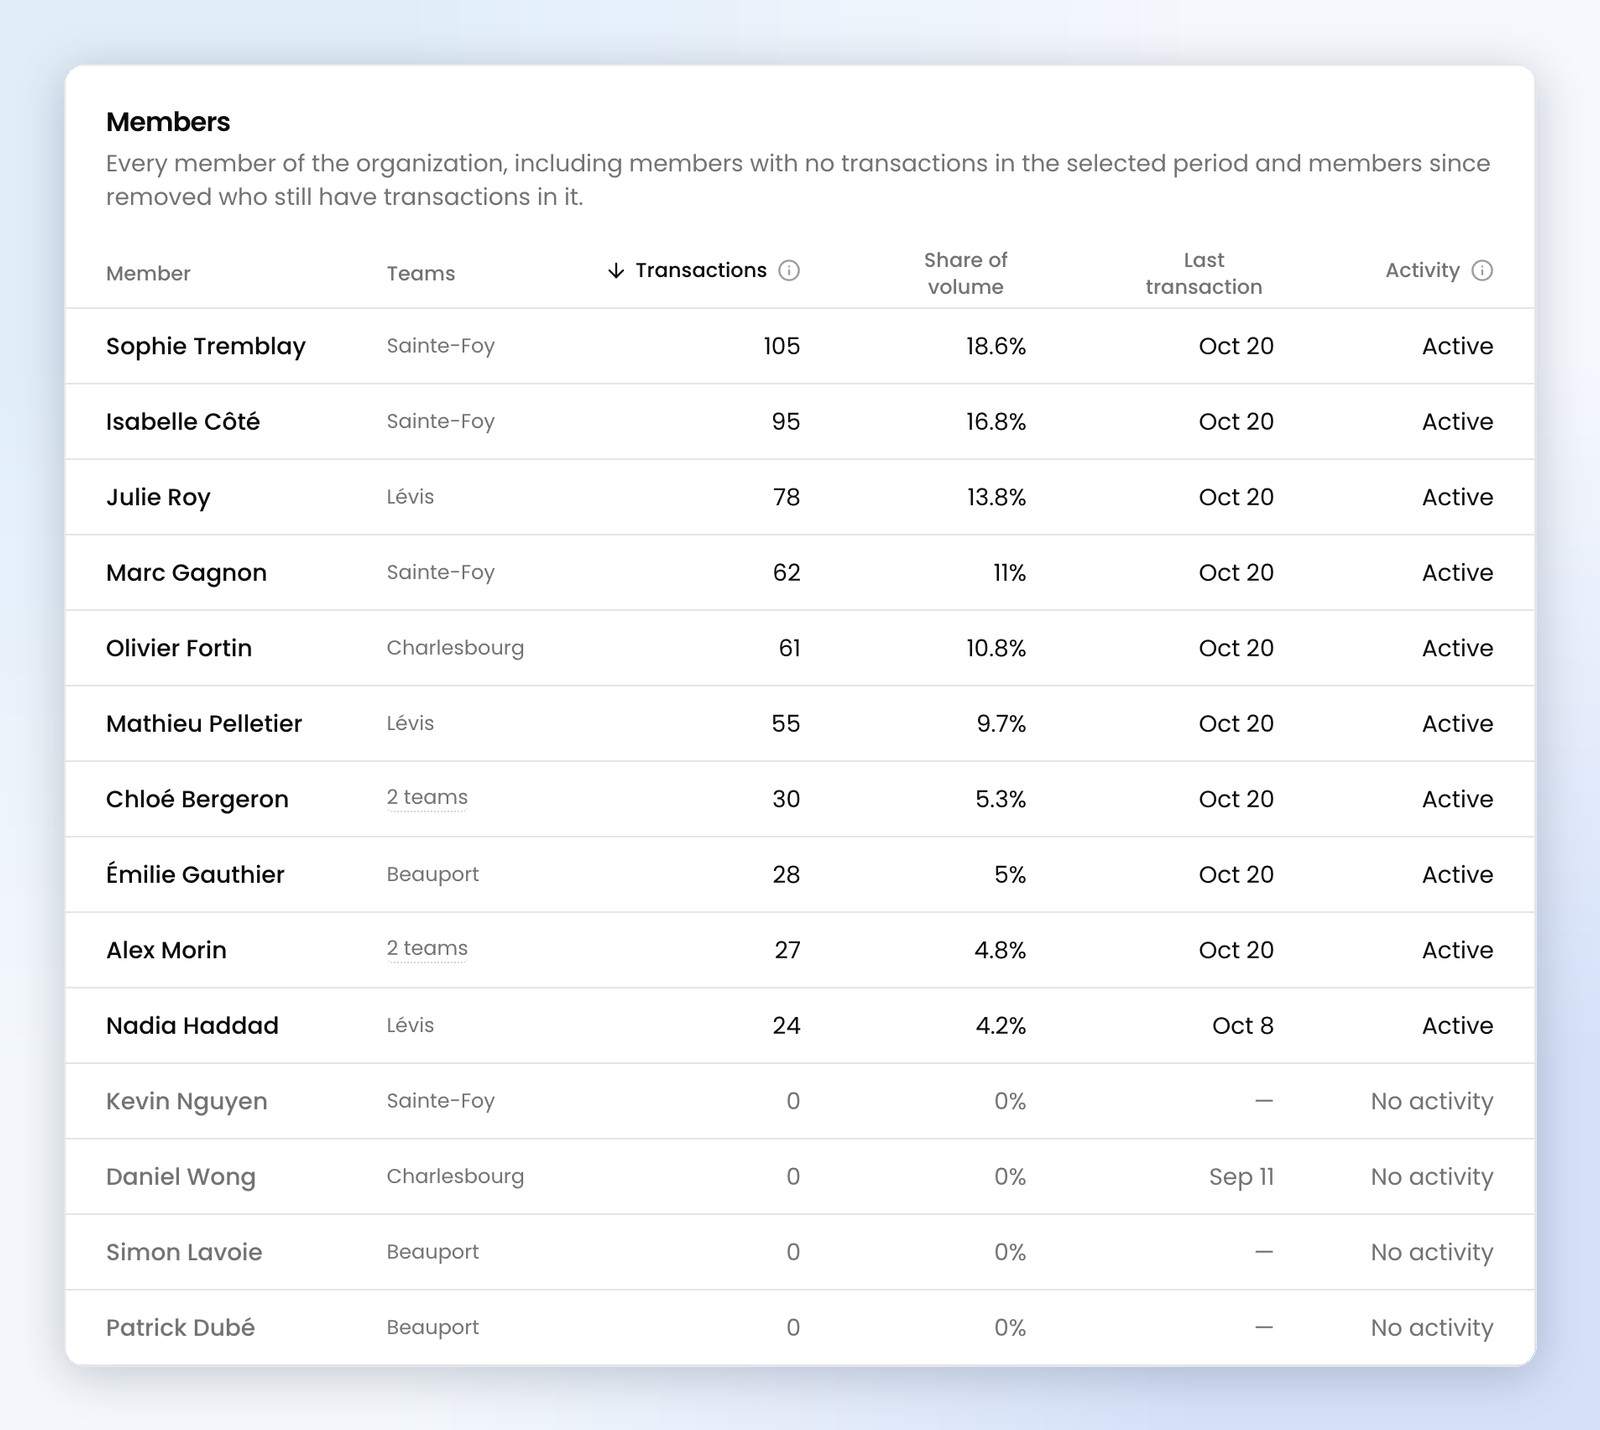
Task: Click the sort arrow beside Transactions
Action: coord(616,271)
